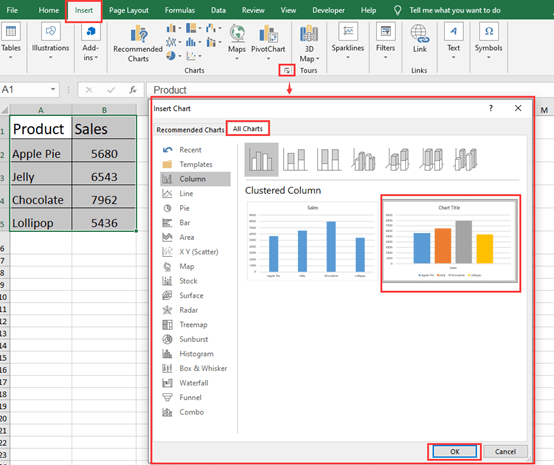Image resolution: width=554 pixels, height=465 pixels.
Task: Select column B header
Action: pos(104,110)
